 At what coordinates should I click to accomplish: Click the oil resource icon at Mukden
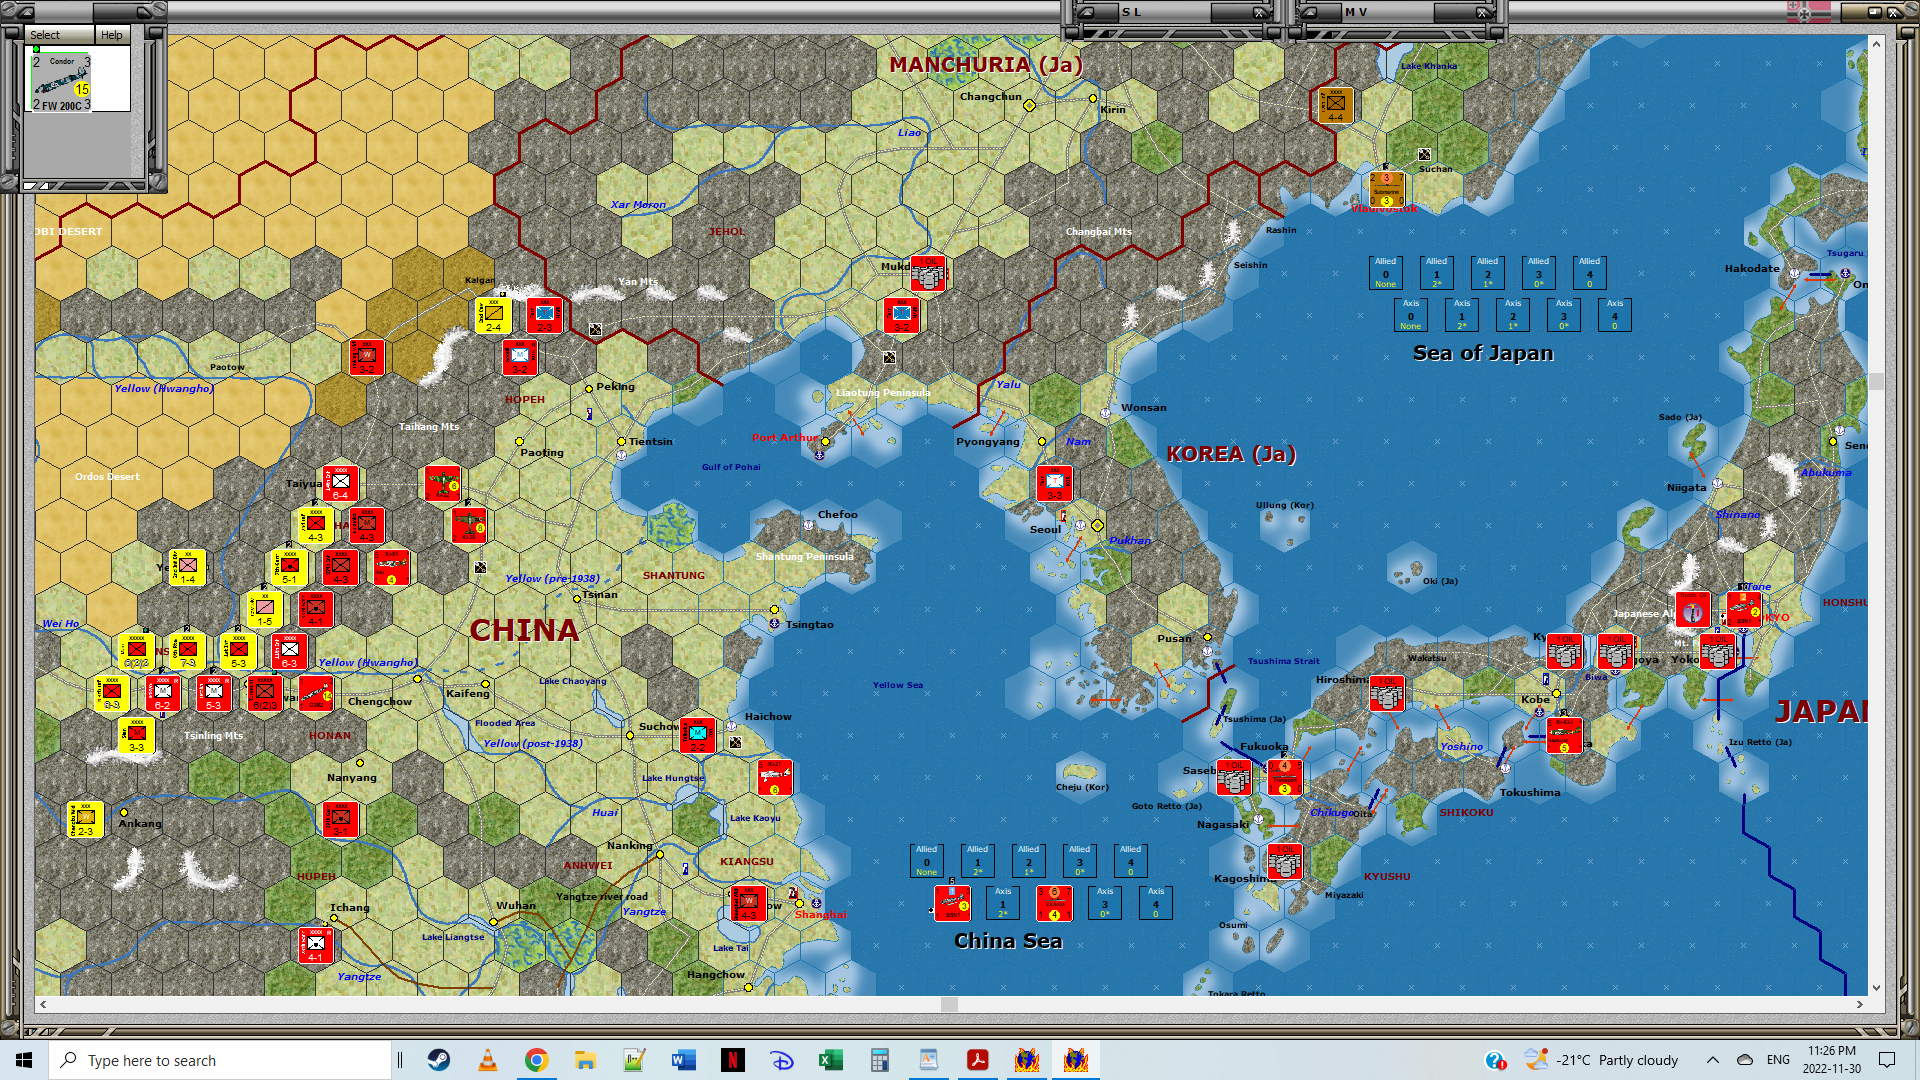928,273
